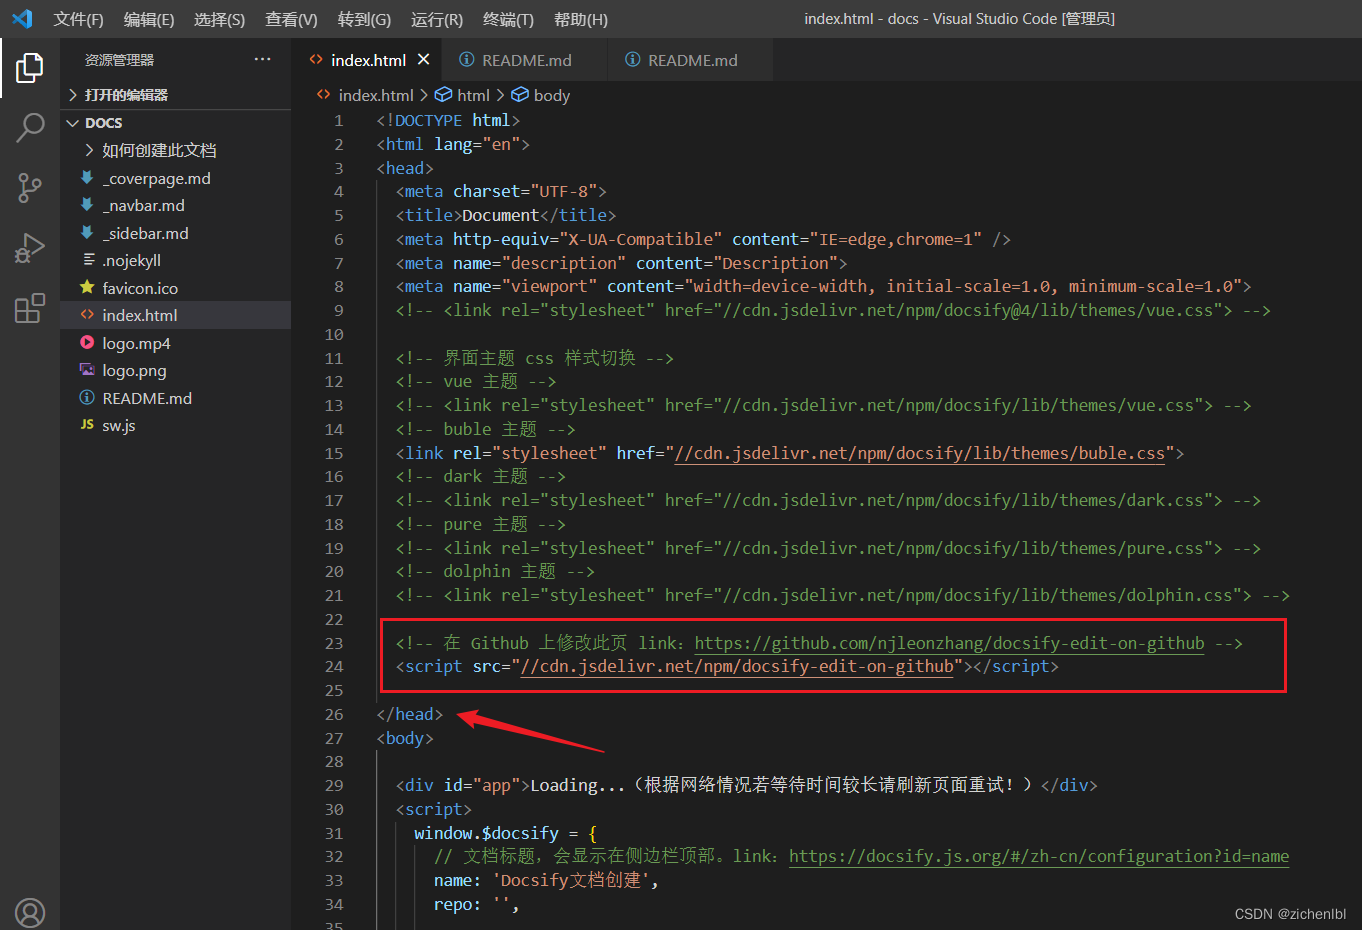This screenshot has height=930, width=1362.
Task: Click the 资源管理器 panel title
Action: click(x=119, y=60)
